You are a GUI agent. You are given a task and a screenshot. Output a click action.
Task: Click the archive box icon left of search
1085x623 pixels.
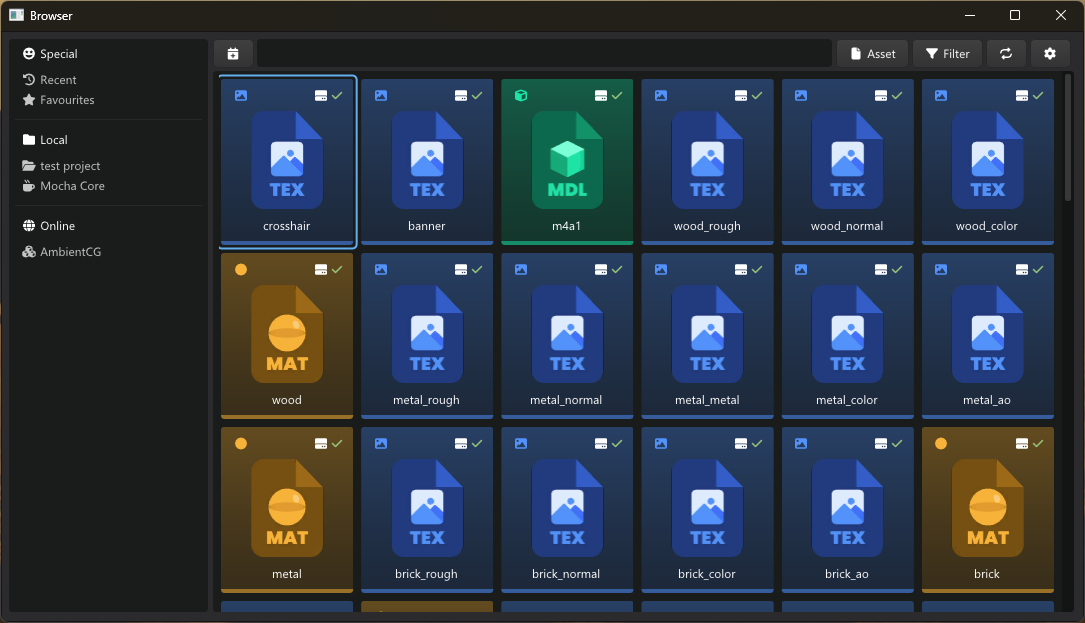coord(233,54)
